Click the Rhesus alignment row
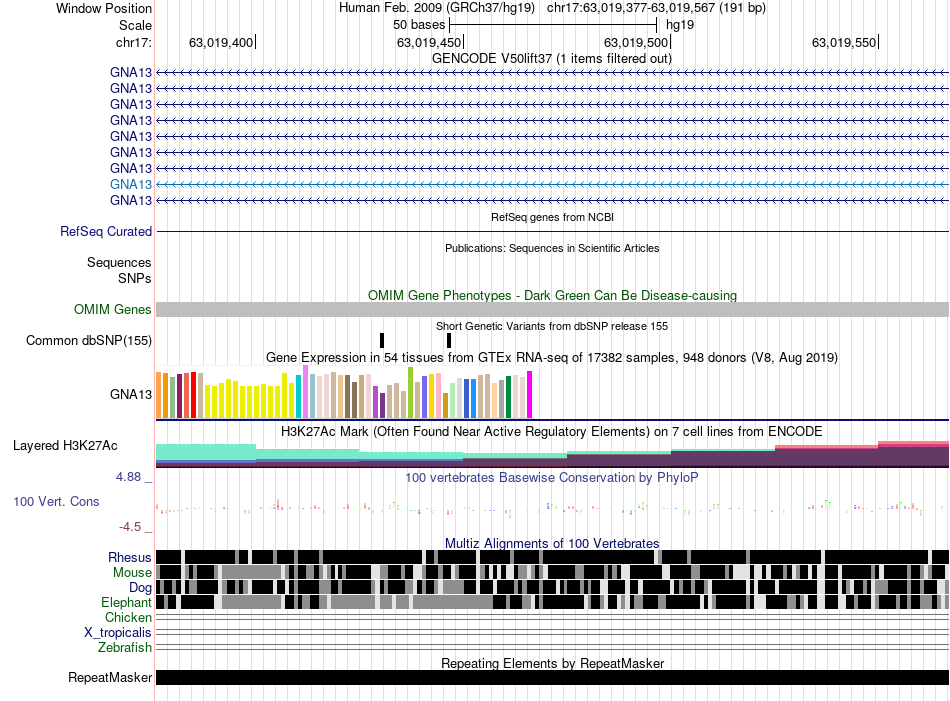950x701 pixels. click(552, 557)
